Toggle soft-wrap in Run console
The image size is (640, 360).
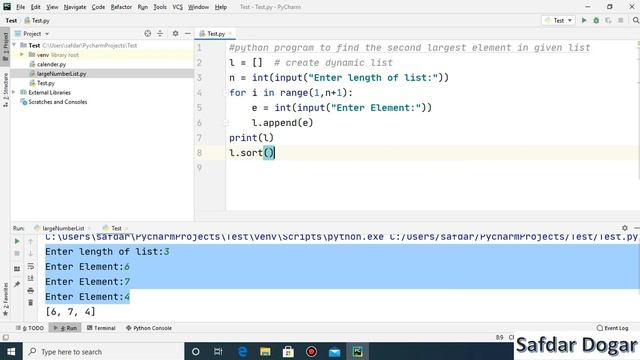tap(31, 266)
